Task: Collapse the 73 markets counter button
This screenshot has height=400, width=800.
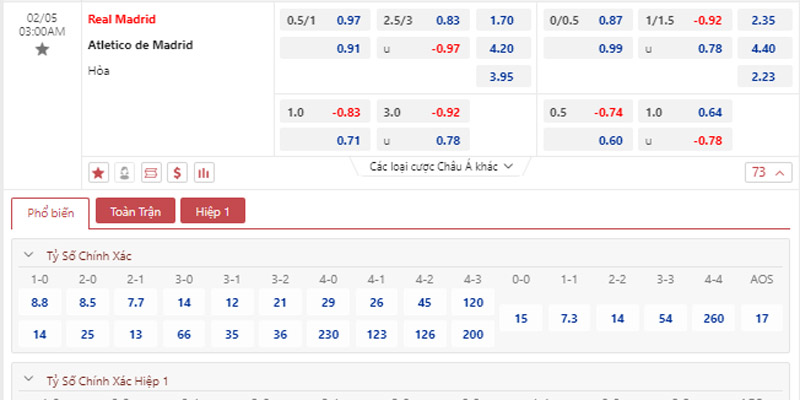Action: click(x=769, y=172)
